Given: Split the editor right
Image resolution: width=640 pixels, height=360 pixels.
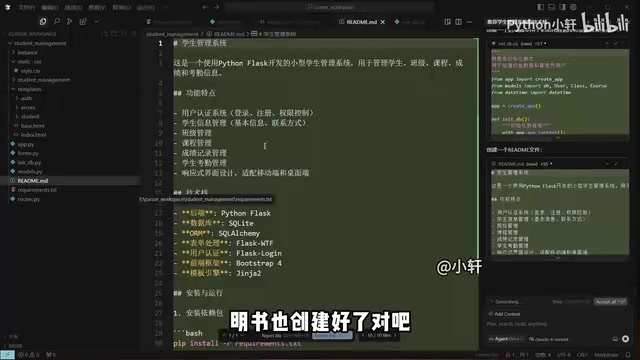Looking at the screenshot, I should (458, 22).
